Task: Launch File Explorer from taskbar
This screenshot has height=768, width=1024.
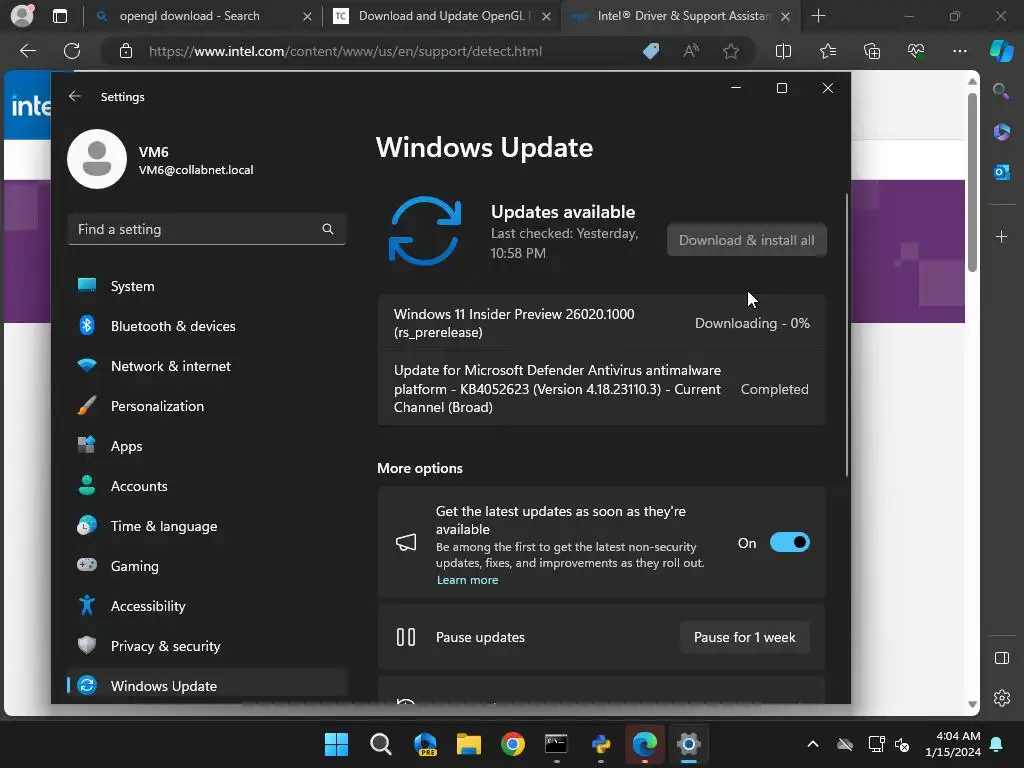Action: pos(468,744)
